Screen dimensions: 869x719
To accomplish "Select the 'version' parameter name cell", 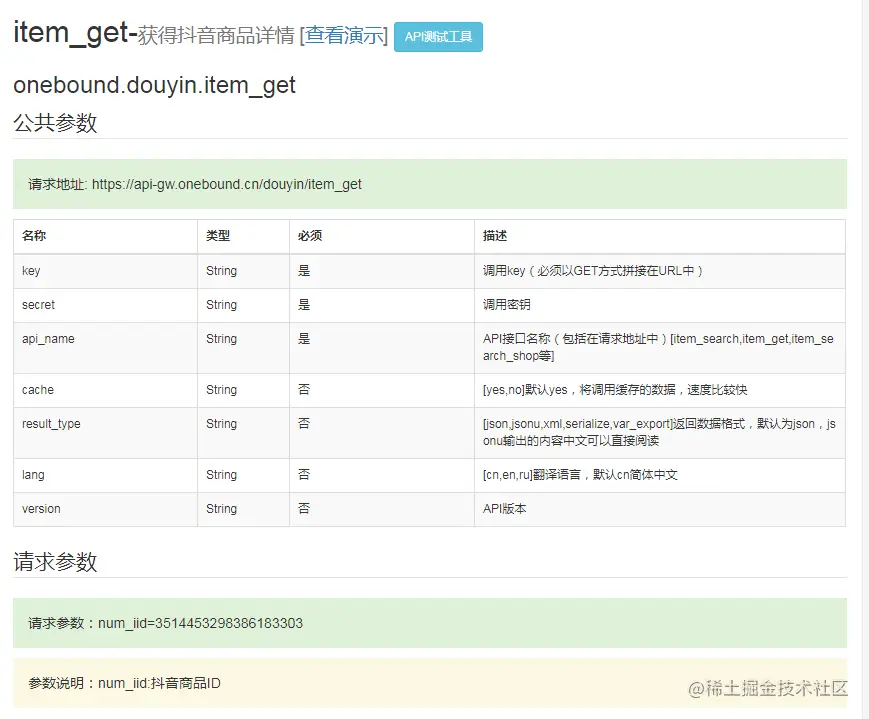I will tap(105, 509).
